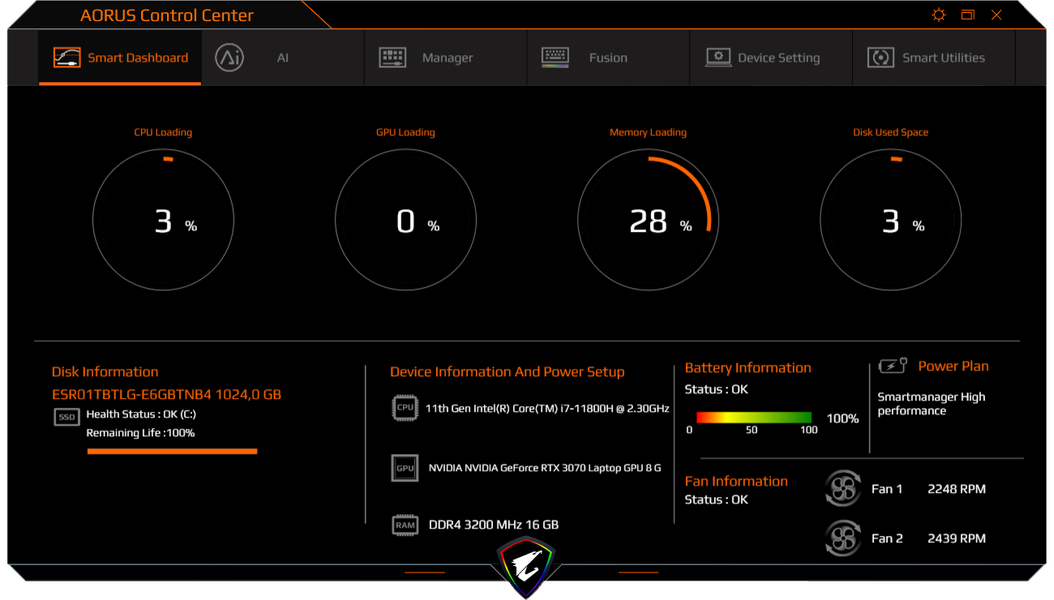Click the Disk Information heading

pyautogui.click(x=105, y=372)
